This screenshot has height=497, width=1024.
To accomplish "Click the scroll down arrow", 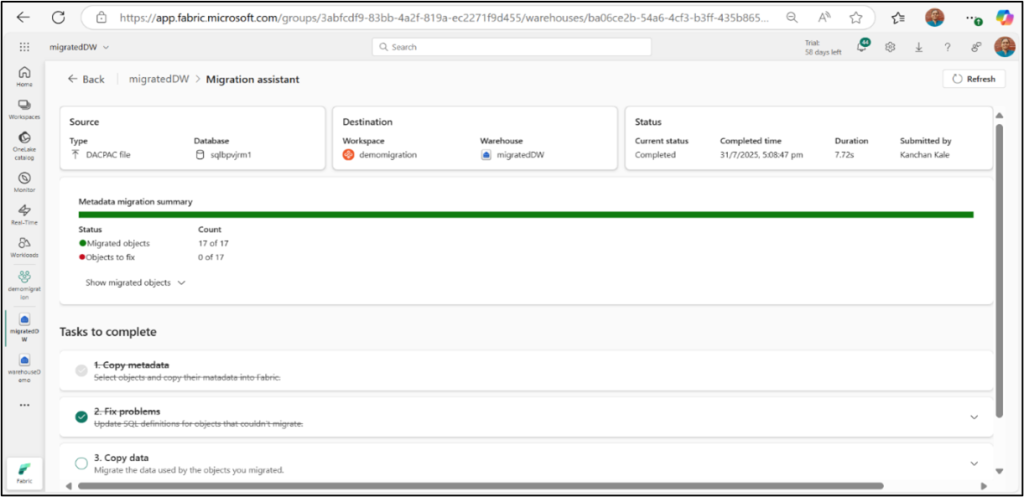I will point(999,471).
